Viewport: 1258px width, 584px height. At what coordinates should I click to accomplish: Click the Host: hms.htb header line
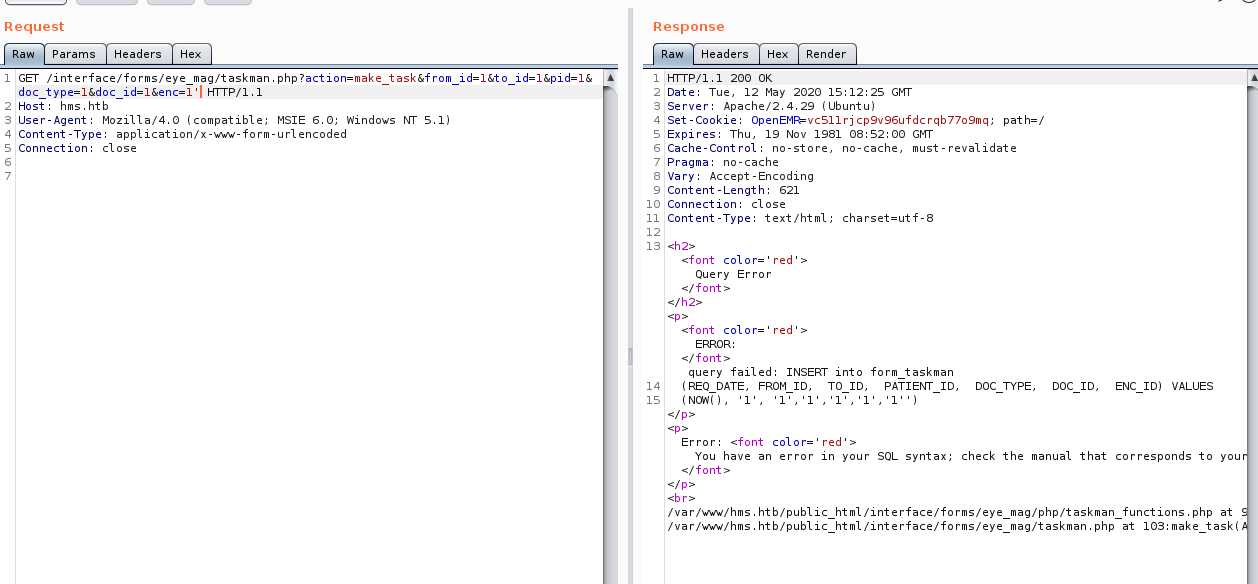tap(62, 106)
